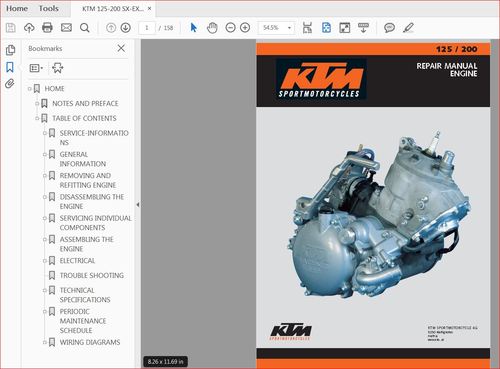
Task: Click the new bookmark icon
Action: tap(58, 68)
